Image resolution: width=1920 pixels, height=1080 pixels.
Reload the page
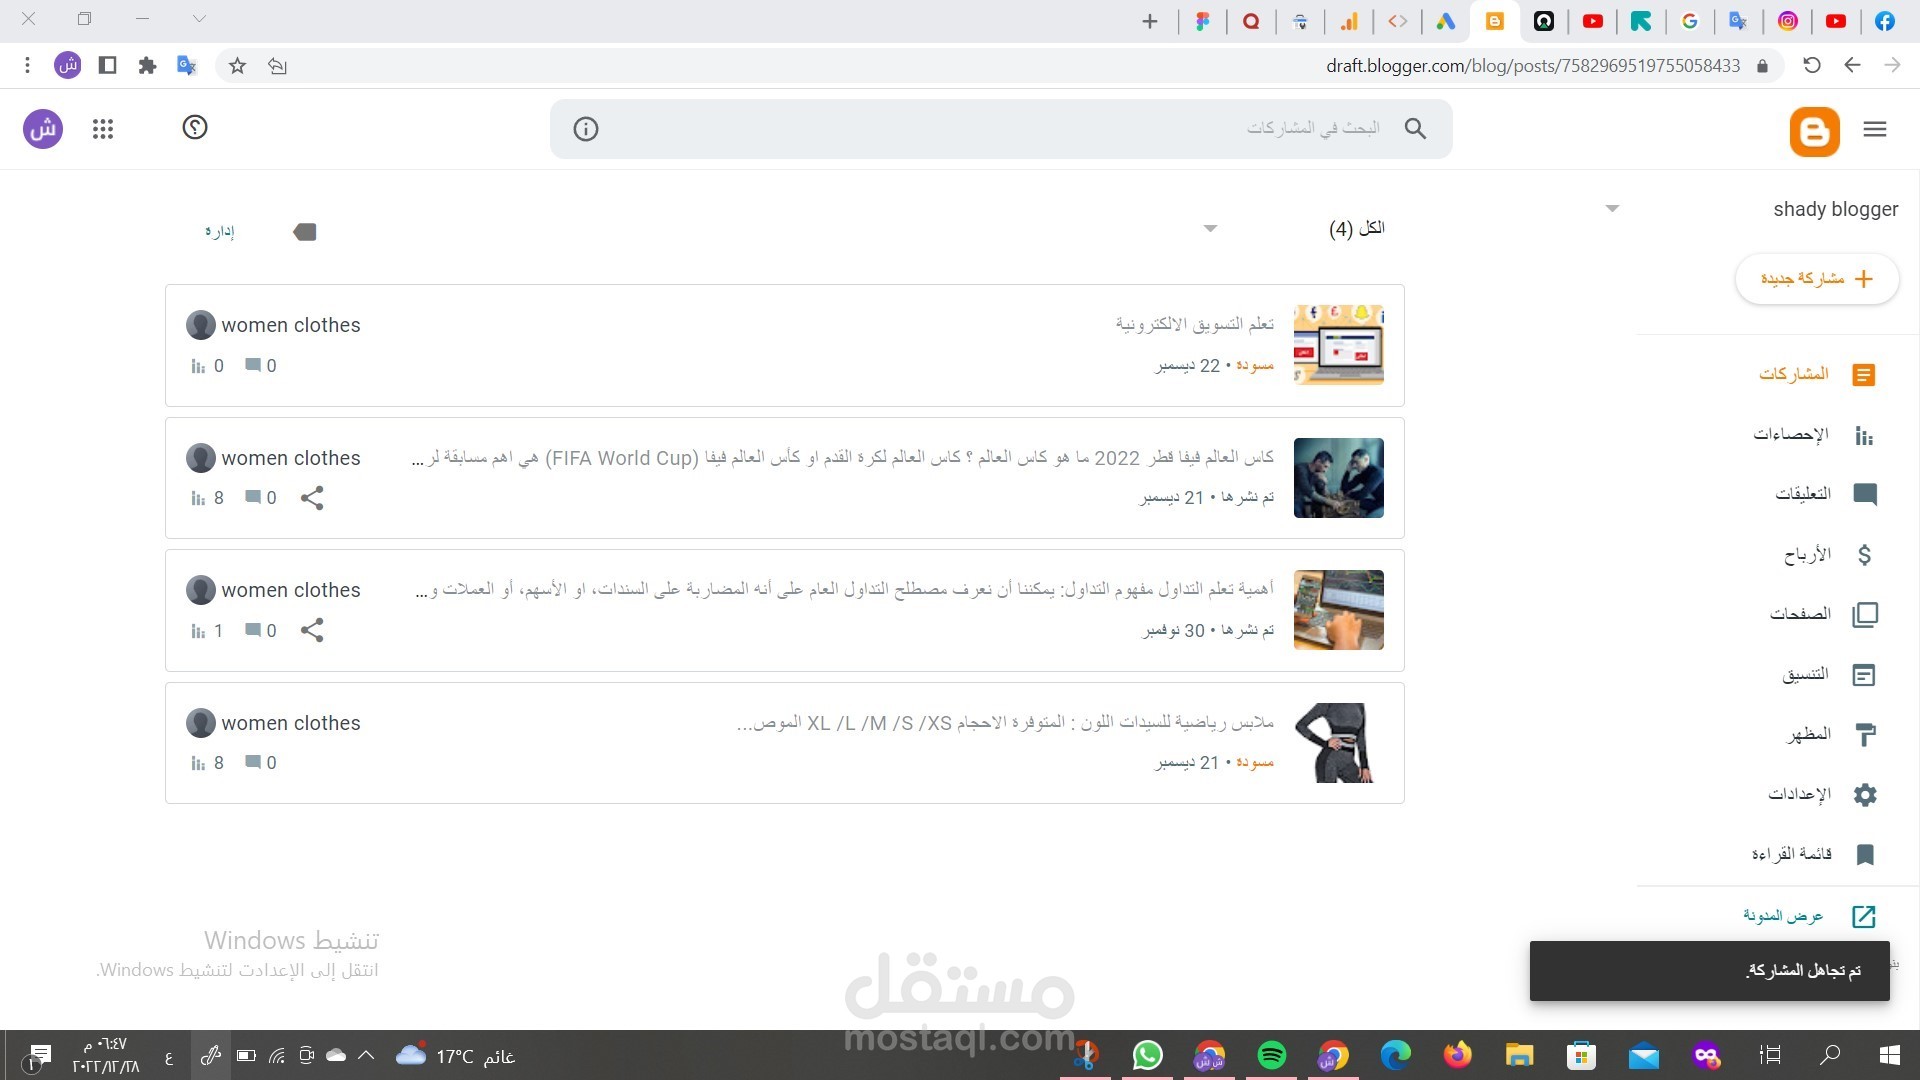1811,66
